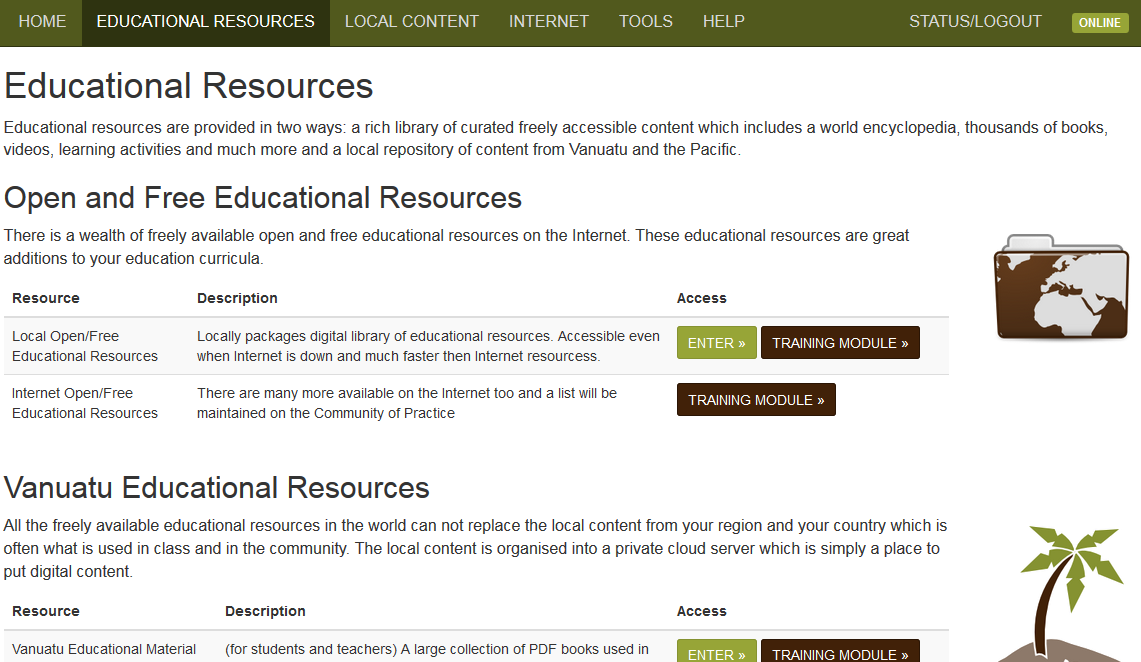Open the Training Module for local resources
1141x662 pixels.
pyautogui.click(x=840, y=342)
